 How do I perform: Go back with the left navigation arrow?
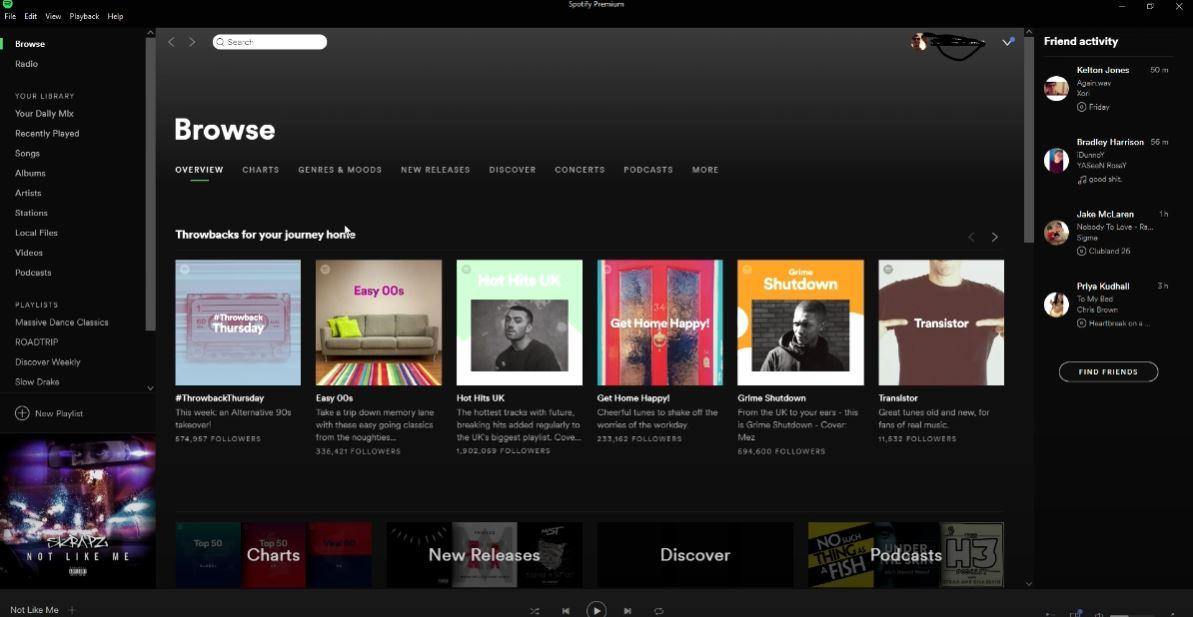pos(171,42)
